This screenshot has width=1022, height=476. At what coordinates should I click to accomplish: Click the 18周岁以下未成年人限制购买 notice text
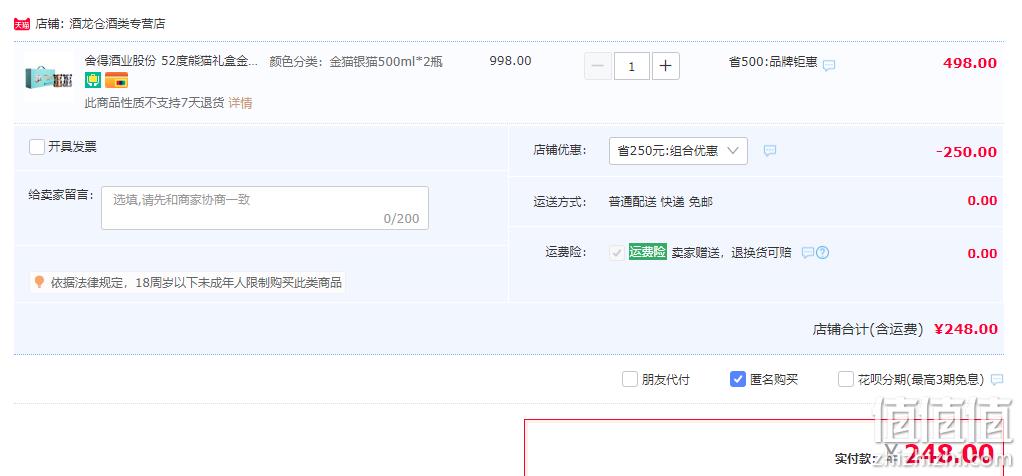tap(196, 282)
